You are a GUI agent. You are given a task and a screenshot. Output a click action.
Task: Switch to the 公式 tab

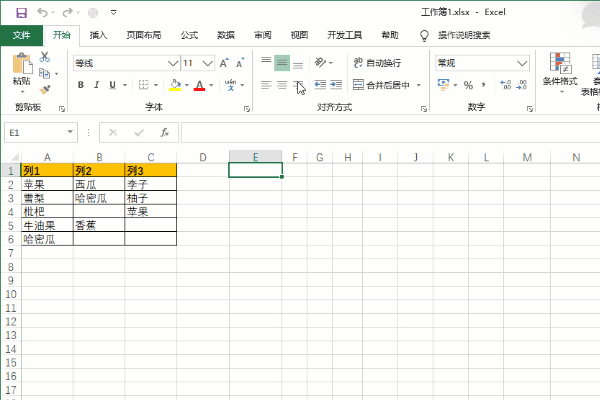click(189, 35)
